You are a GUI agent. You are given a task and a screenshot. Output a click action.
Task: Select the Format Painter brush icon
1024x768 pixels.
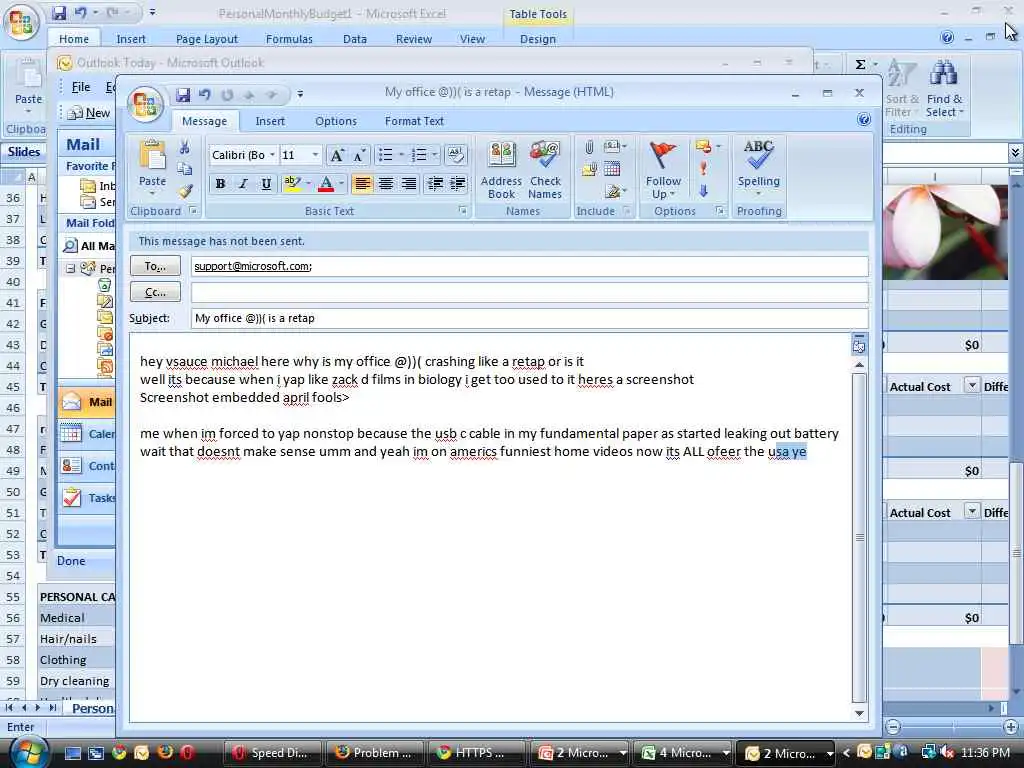(x=185, y=191)
